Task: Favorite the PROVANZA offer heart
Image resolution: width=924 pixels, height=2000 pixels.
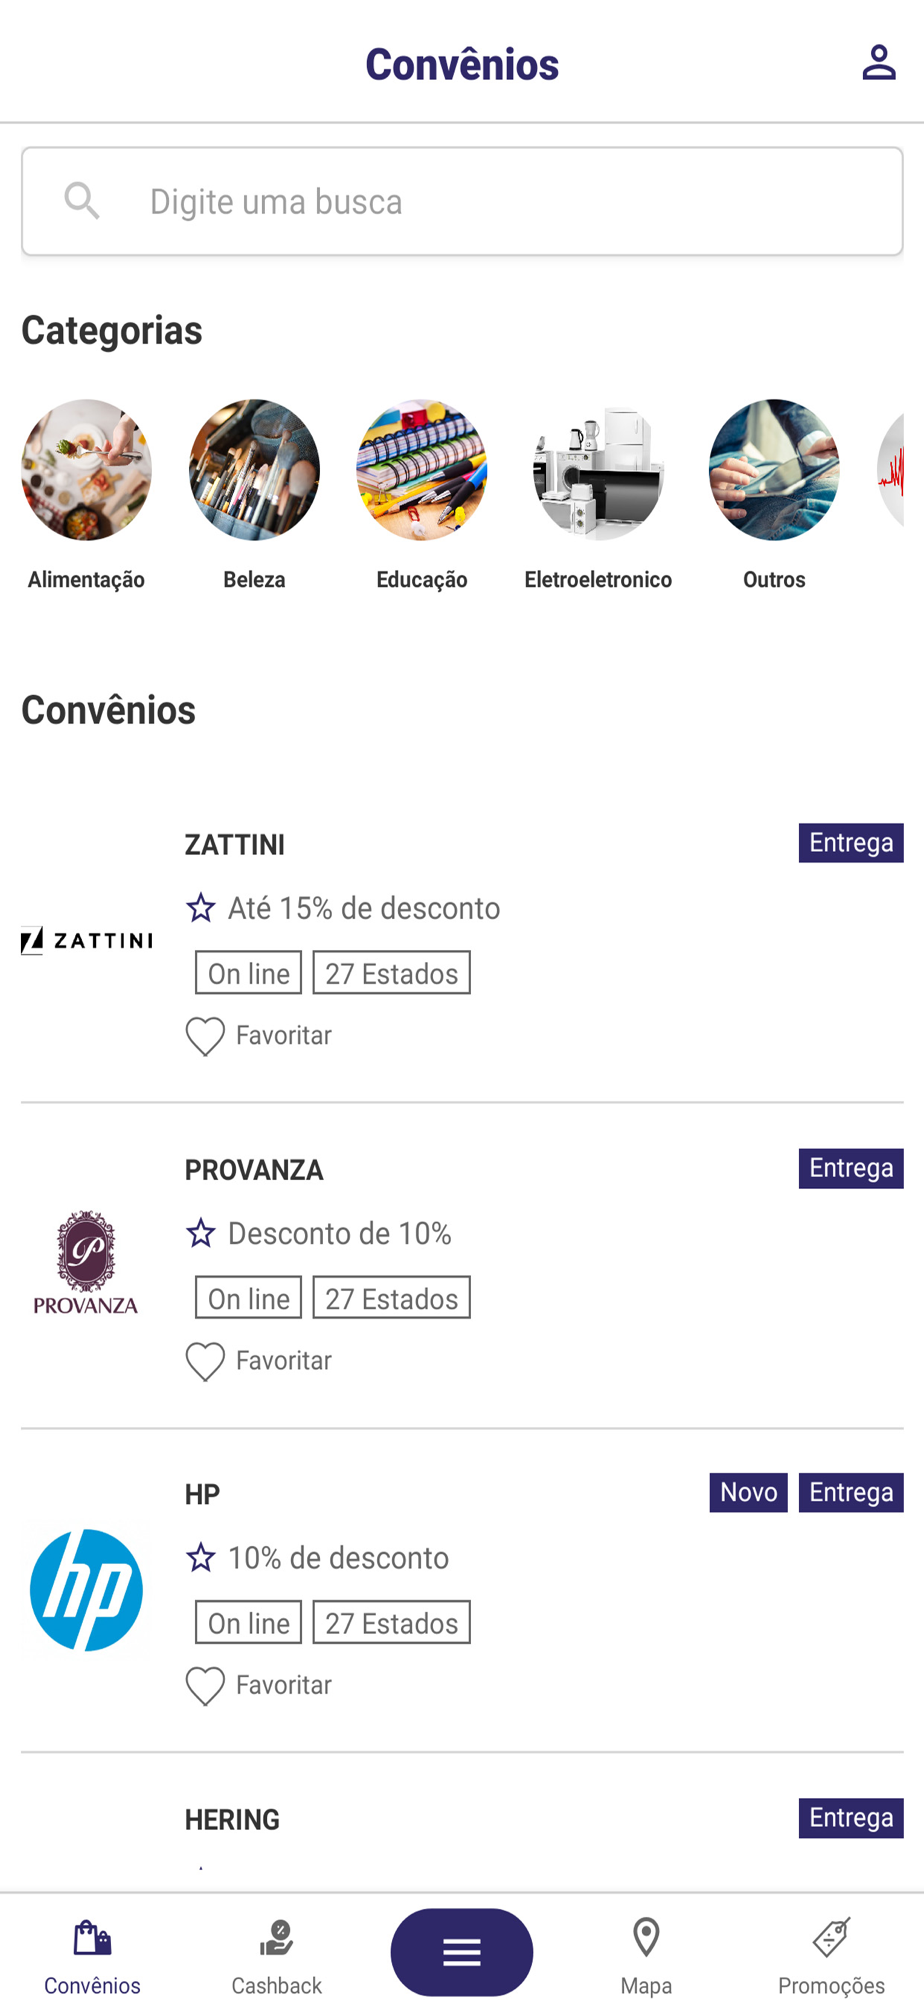Action: (205, 1361)
